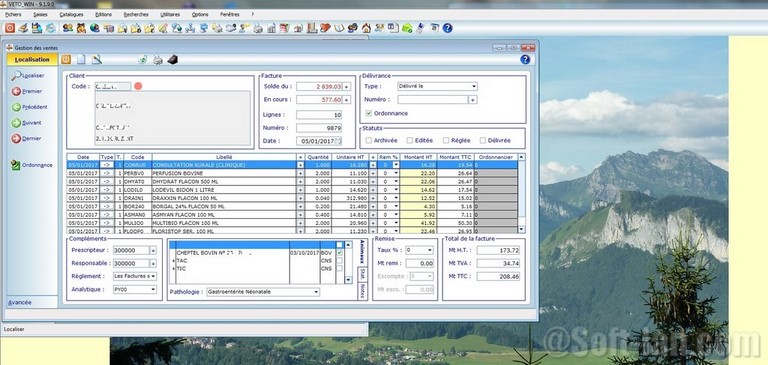The width and height of the screenshot is (768, 365).
Task: Click the house icon in main toolbar
Action: click(366, 28)
